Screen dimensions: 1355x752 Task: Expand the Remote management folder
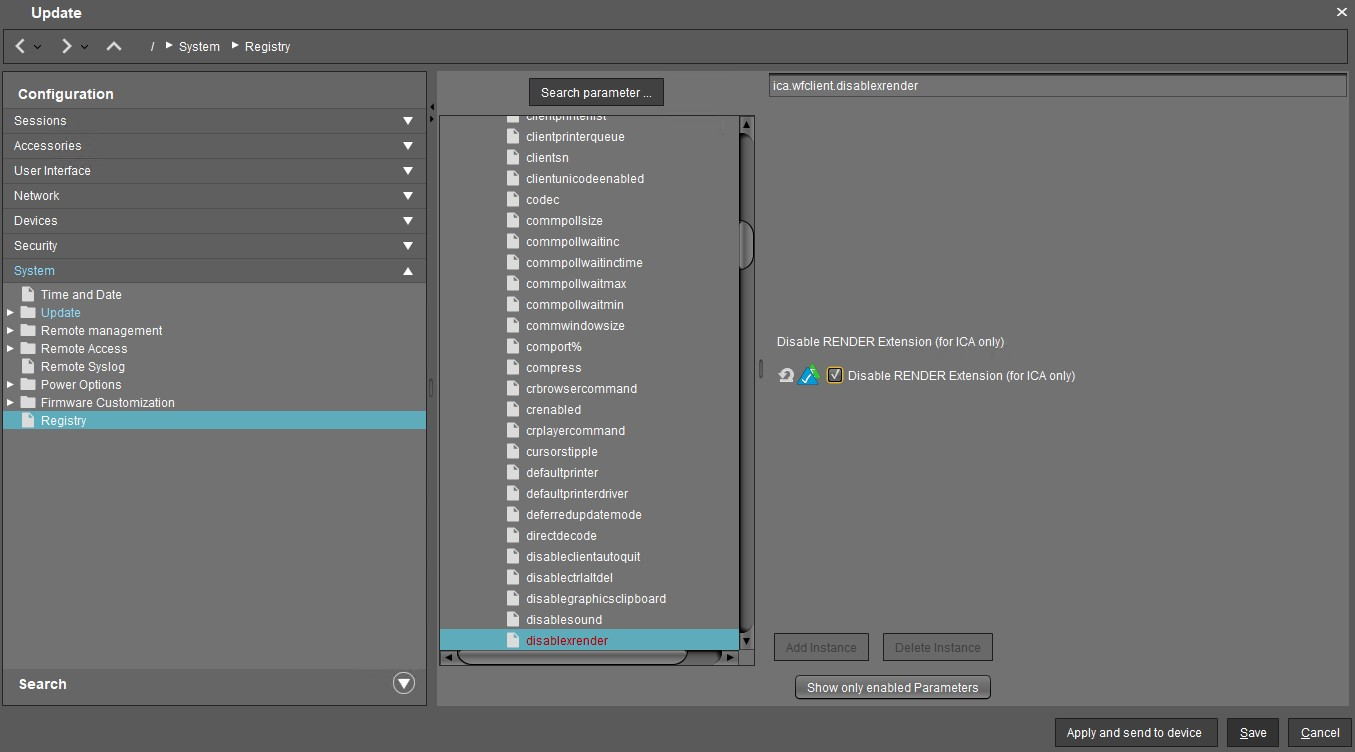[10, 331]
